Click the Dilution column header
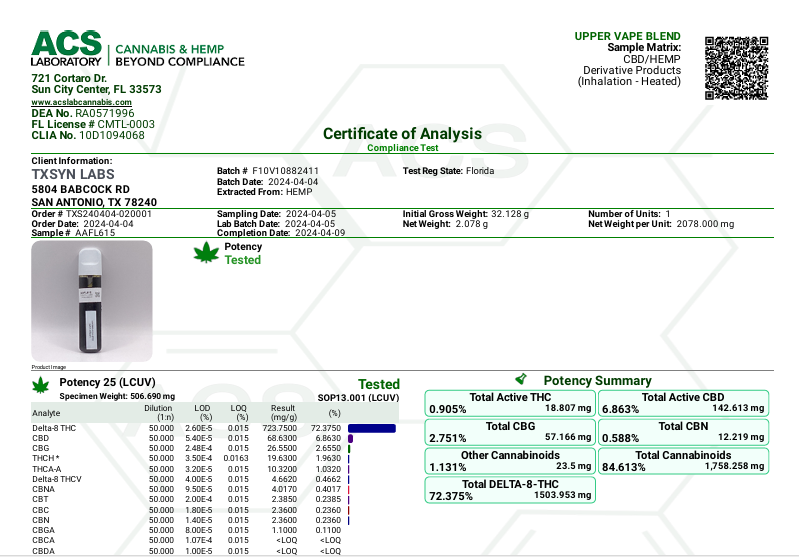The image size is (799, 557). [158, 412]
